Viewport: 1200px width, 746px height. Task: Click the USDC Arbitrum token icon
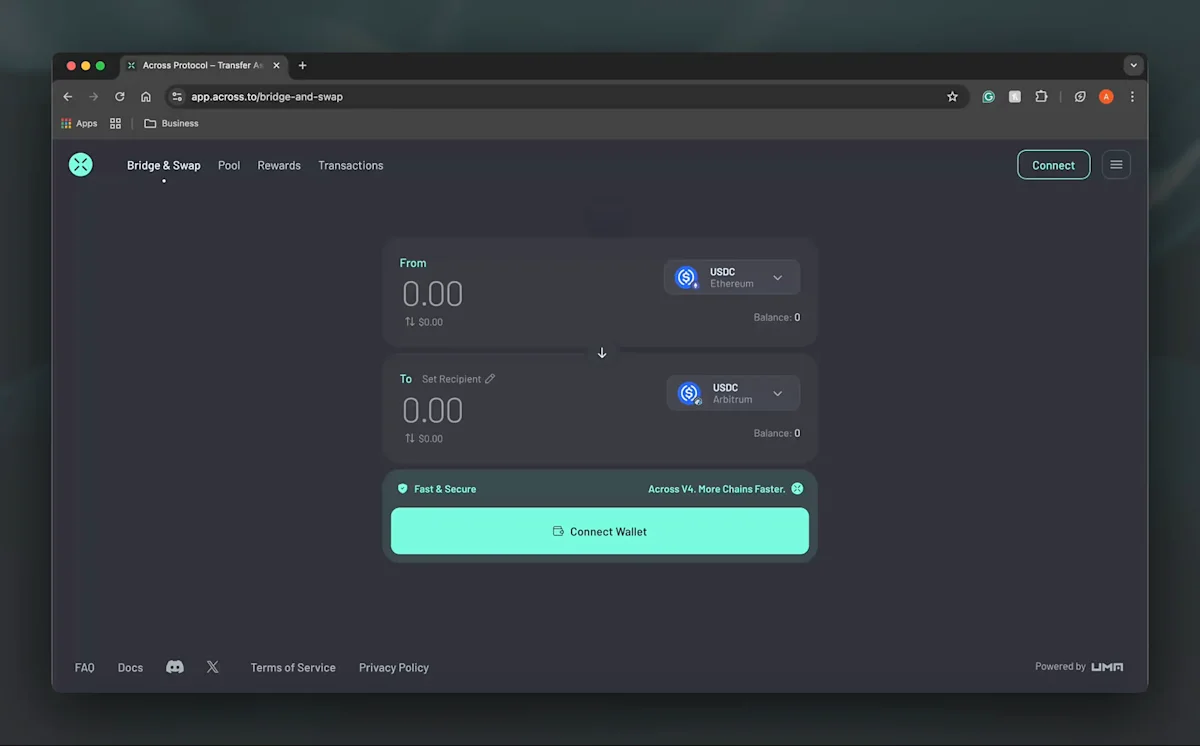(x=689, y=394)
